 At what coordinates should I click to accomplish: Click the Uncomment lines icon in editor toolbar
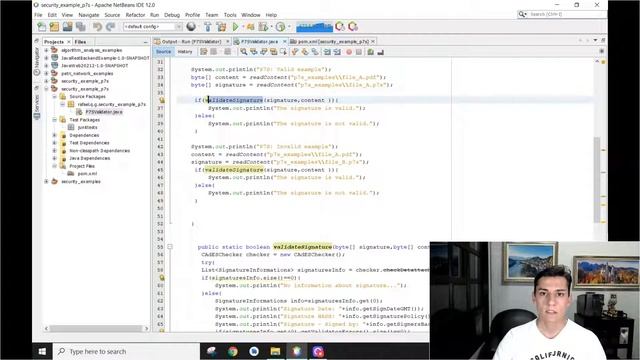pos(380,52)
